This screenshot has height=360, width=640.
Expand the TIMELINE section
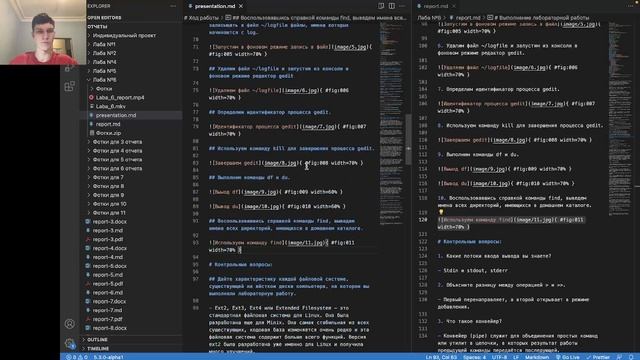(98, 349)
